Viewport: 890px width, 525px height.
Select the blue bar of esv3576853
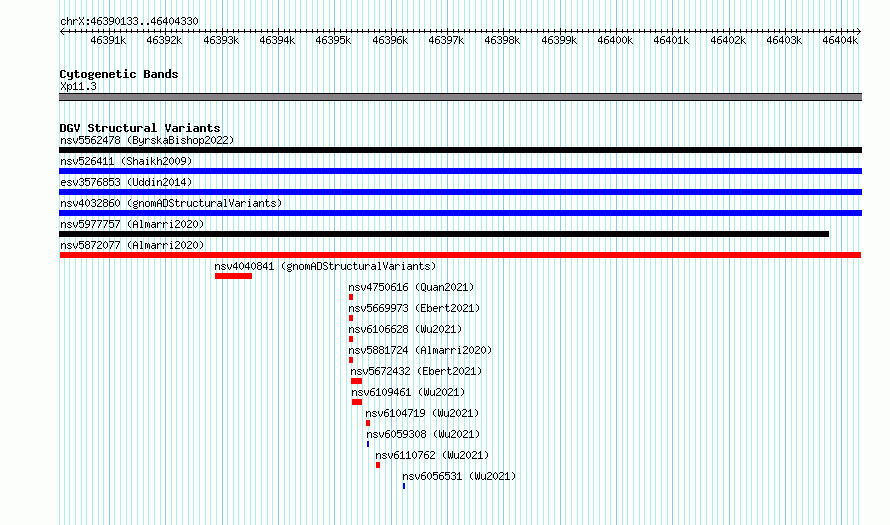click(460, 192)
